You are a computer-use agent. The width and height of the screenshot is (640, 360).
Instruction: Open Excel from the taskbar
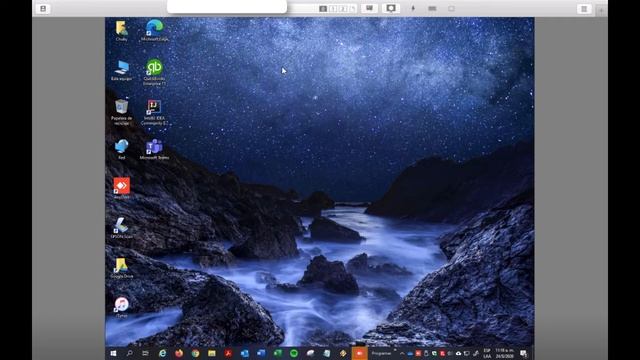(x=278, y=353)
